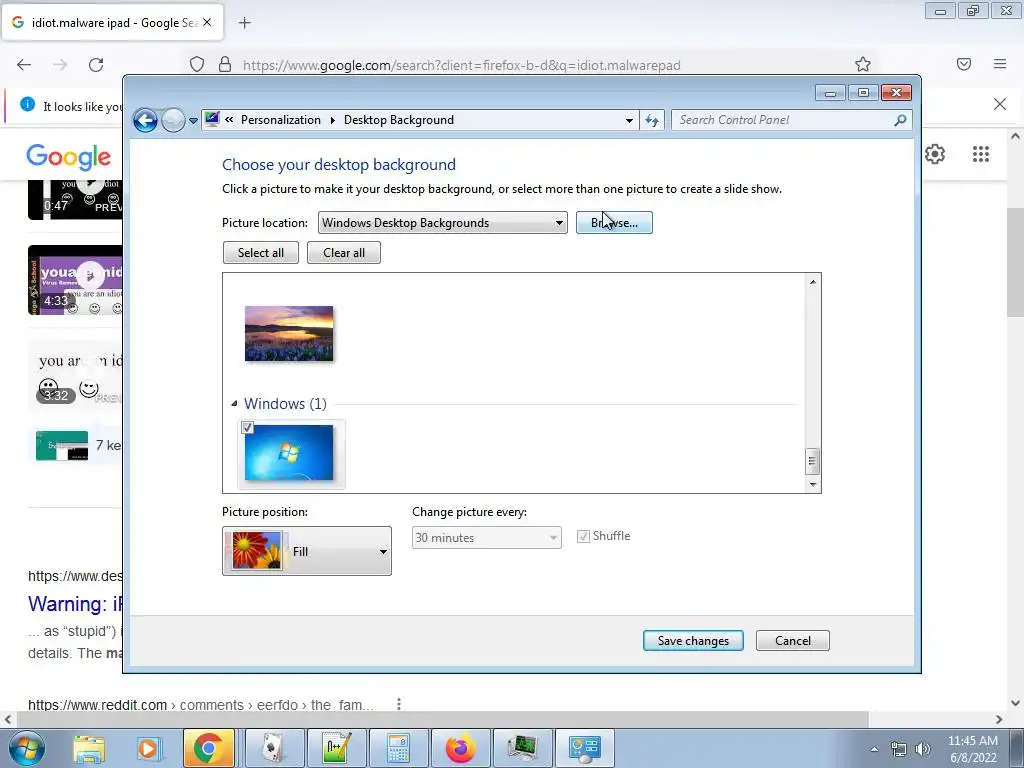
Task: Open reddit result options three dots
Action: point(399,704)
